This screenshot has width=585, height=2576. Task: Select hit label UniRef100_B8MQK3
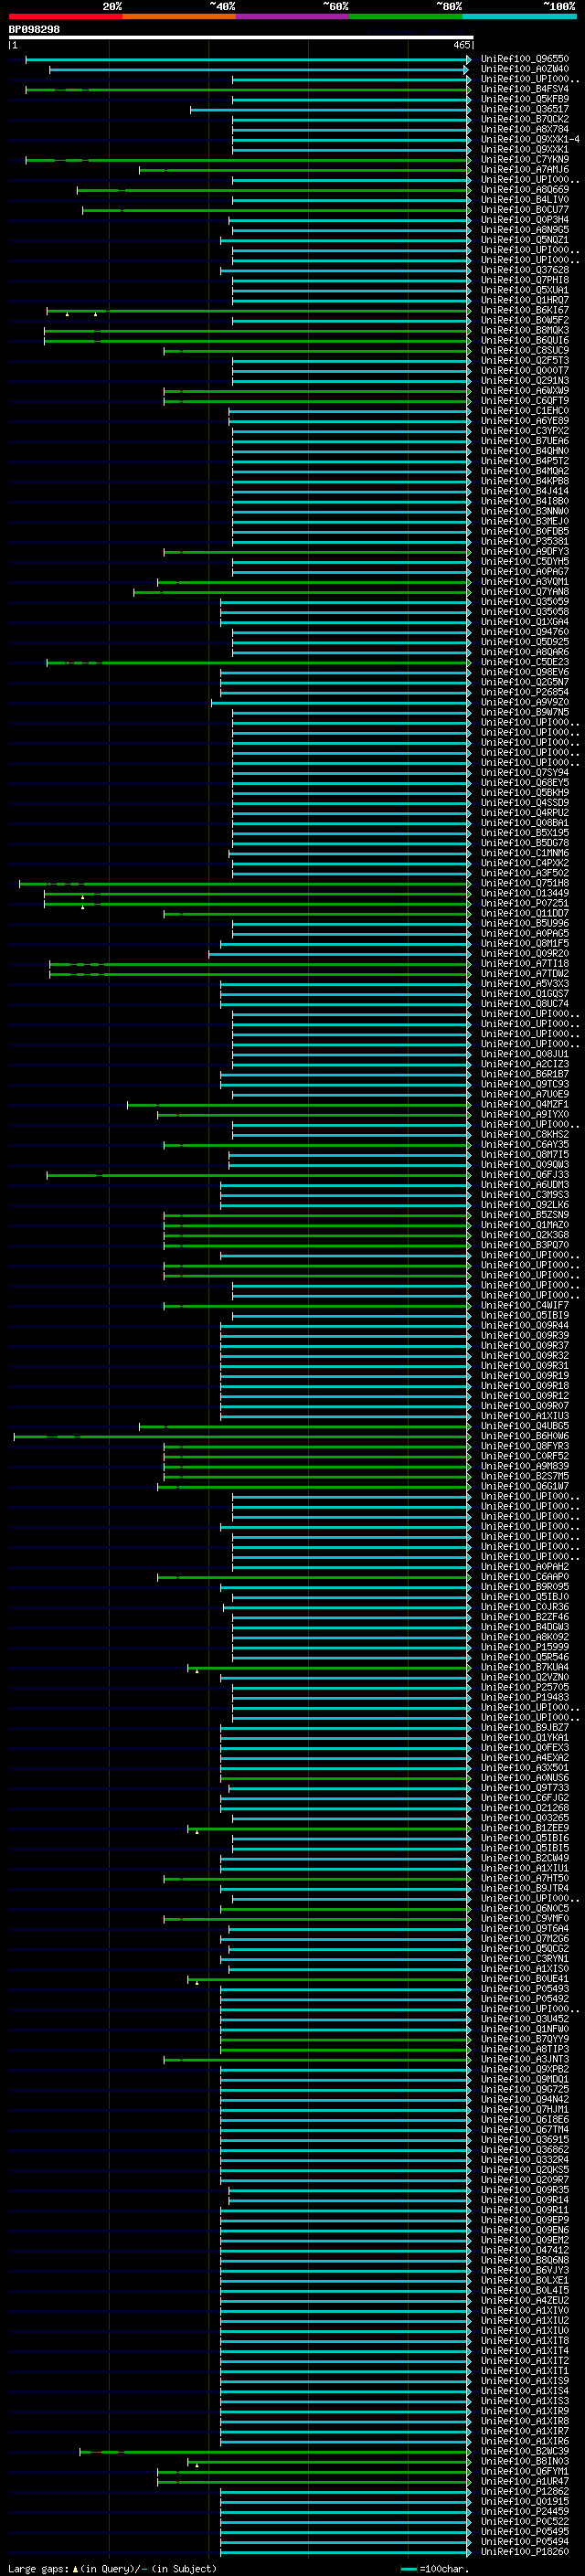point(525,330)
